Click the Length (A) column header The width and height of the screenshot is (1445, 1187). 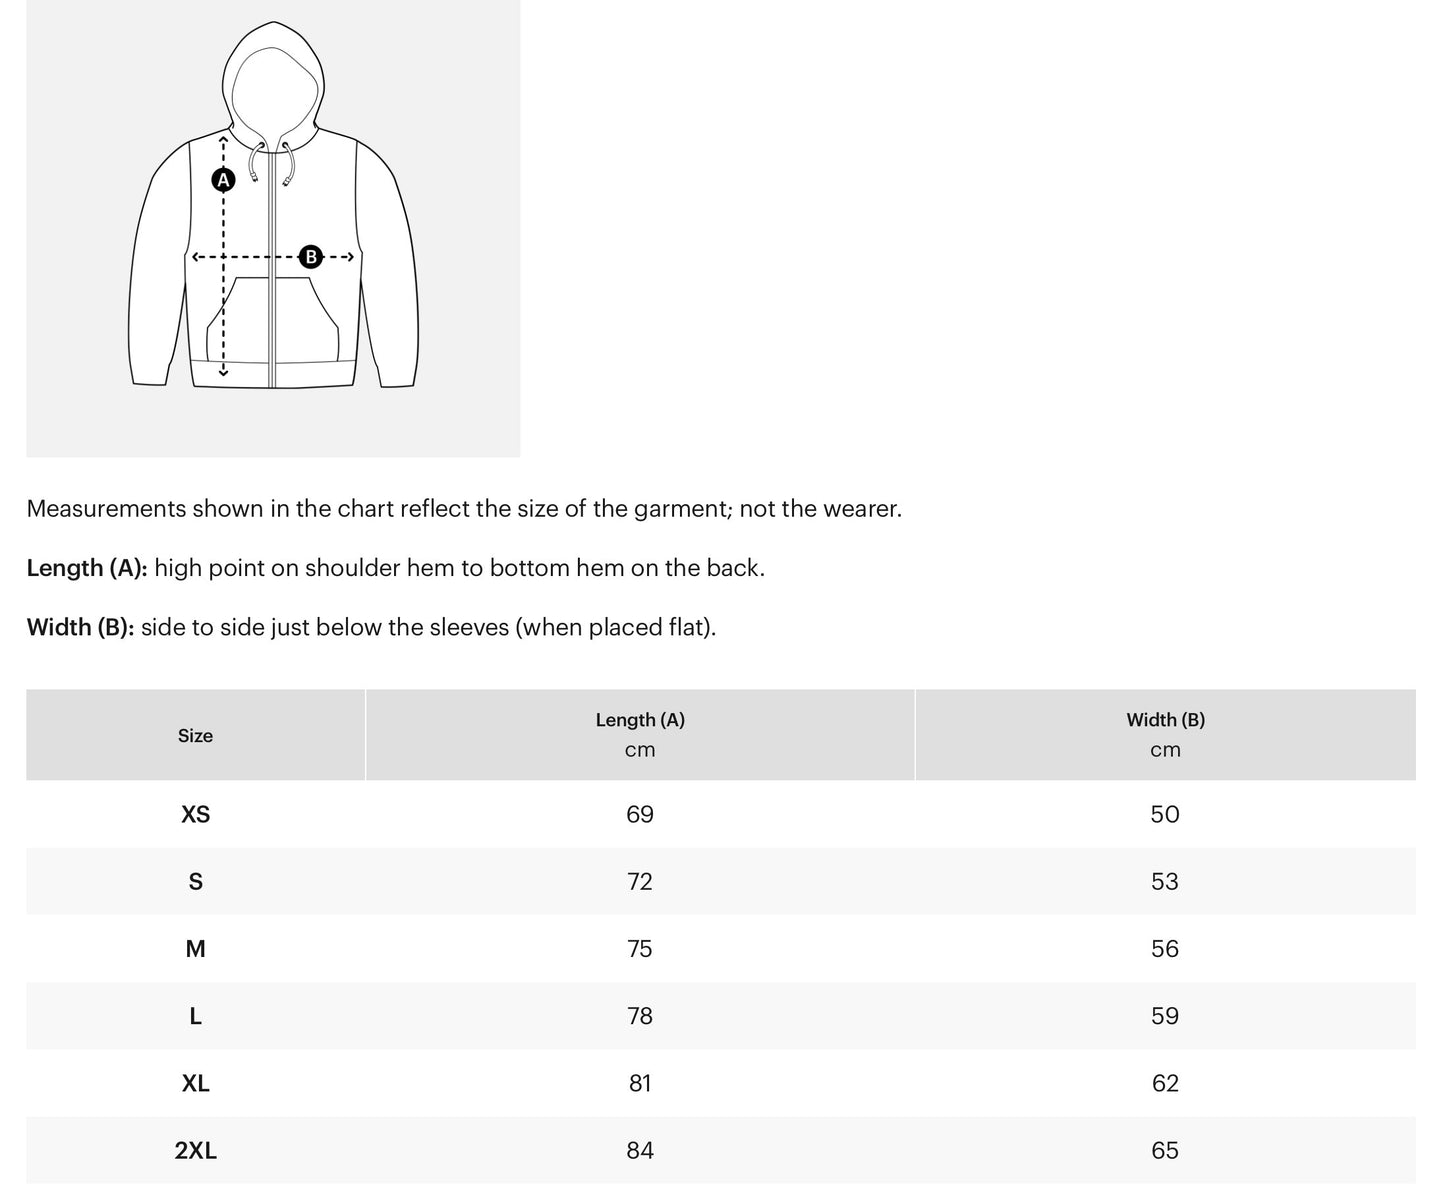pos(640,720)
